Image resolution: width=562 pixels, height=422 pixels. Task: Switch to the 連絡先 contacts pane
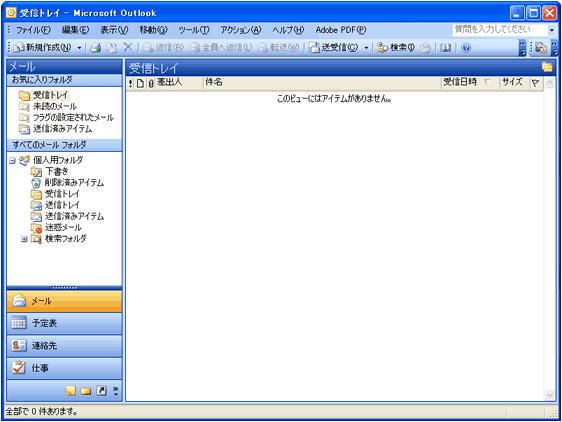(x=64, y=346)
